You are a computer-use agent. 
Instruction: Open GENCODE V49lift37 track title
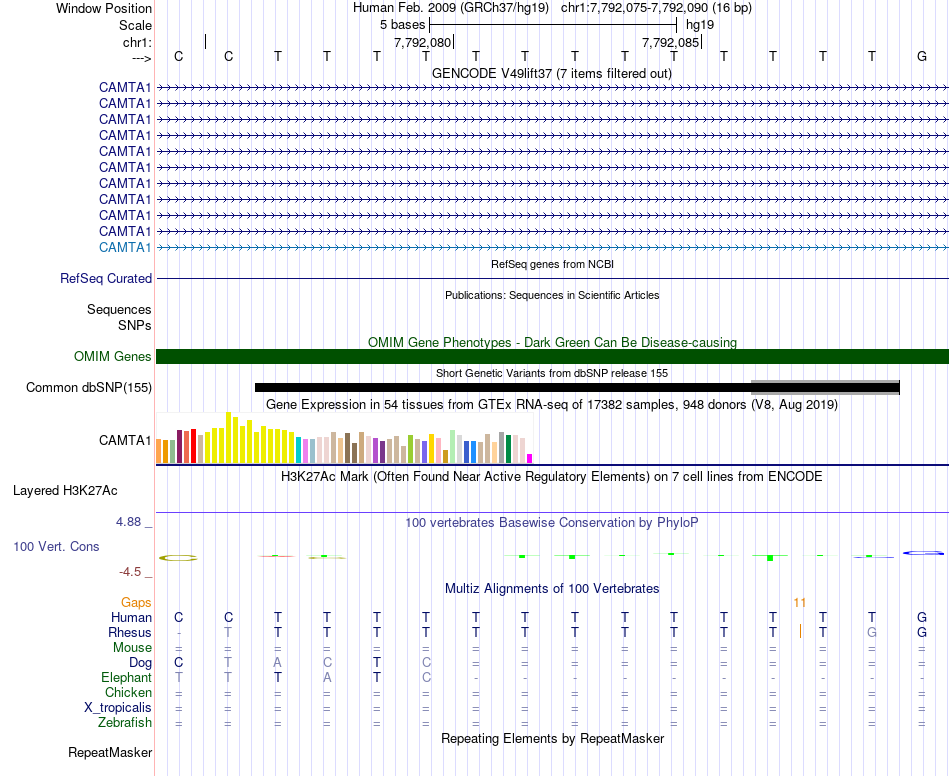(x=551, y=73)
